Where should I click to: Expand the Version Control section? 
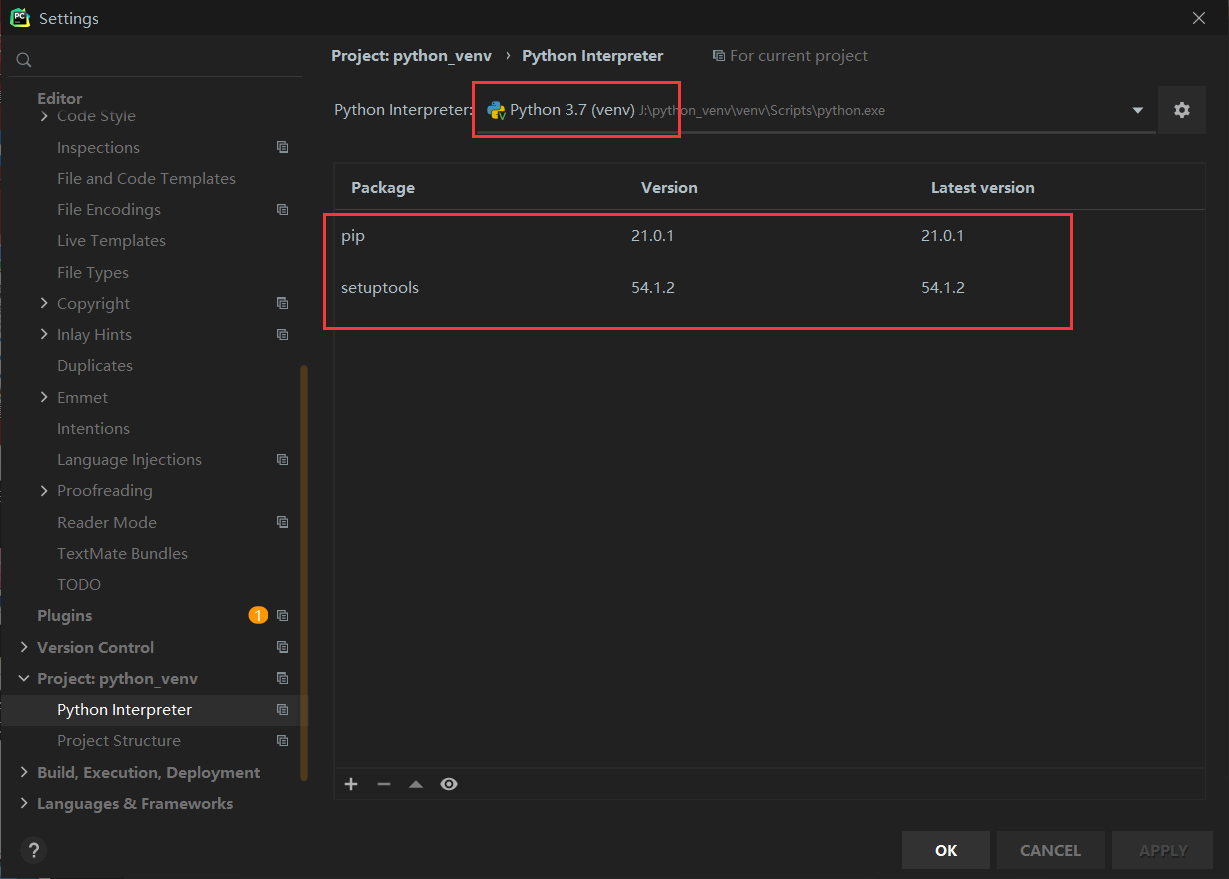24,647
